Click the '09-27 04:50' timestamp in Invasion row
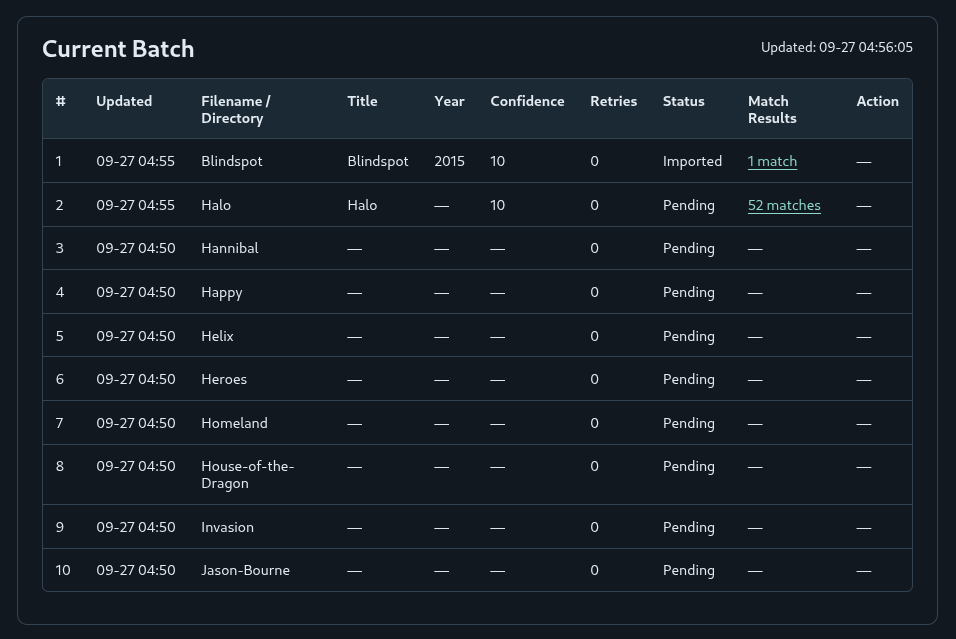The image size is (956, 639). pyautogui.click(x=135, y=527)
